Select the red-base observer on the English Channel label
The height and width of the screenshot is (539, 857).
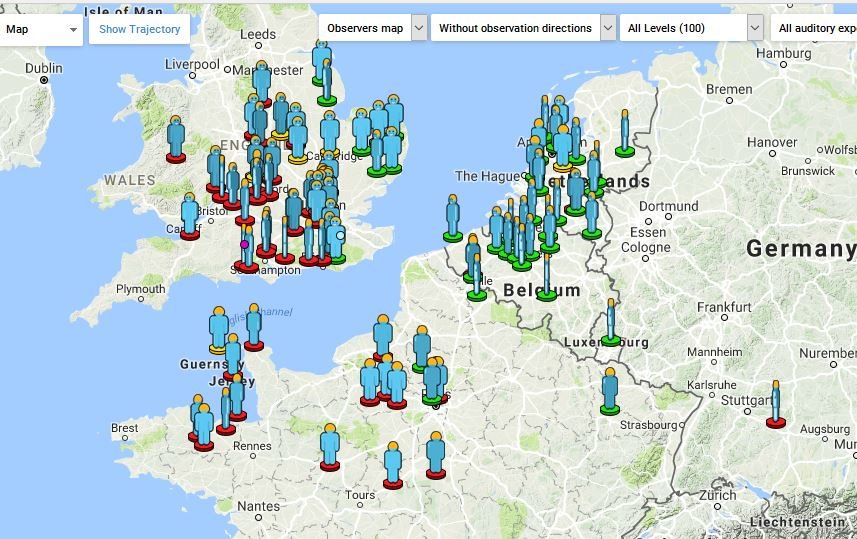[254, 327]
